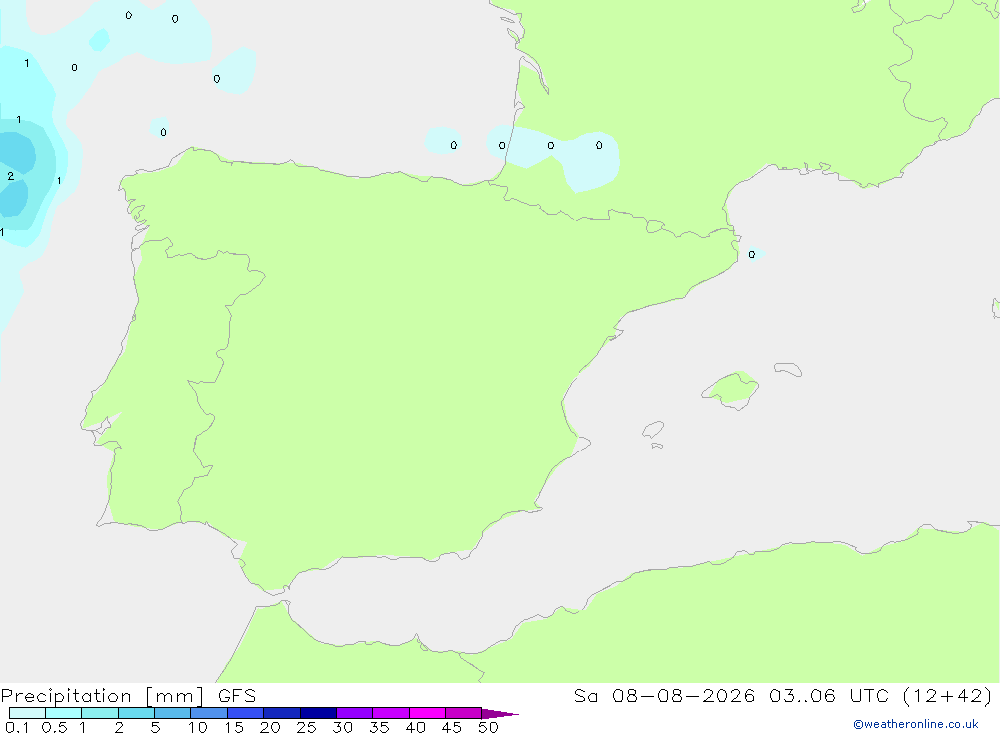Click the 'GFS' model label

click(x=237, y=695)
